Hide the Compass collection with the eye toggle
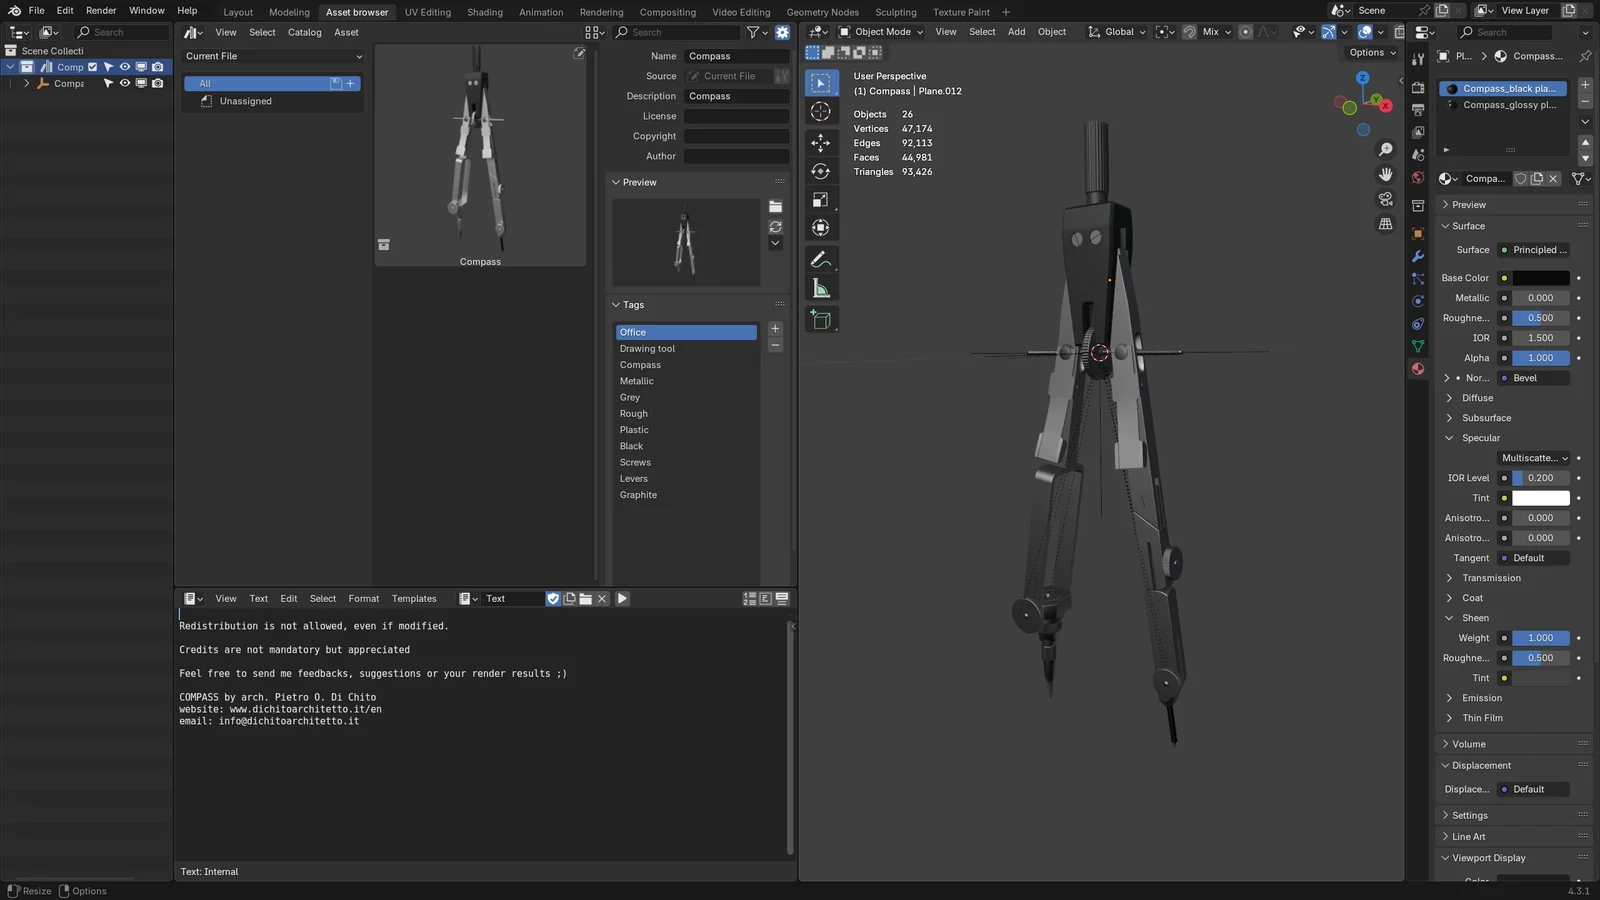1600x900 pixels. pyautogui.click(x=124, y=67)
